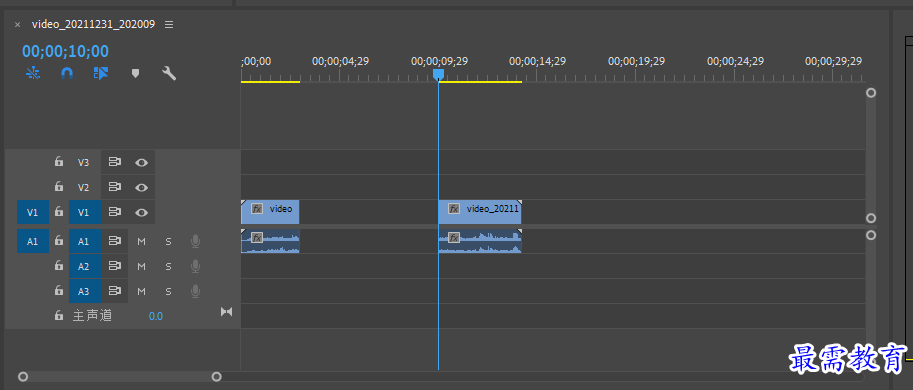Click bottom handle of video tracks vertical scrollbar
The width and height of the screenshot is (913, 390).
click(x=871, y=218)
